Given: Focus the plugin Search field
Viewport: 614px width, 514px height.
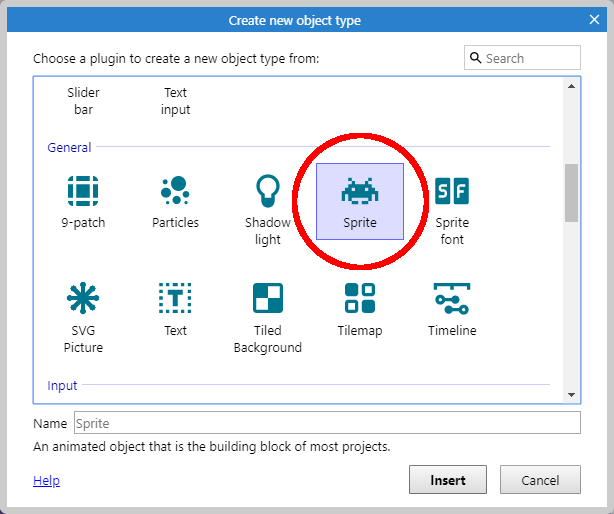Looking at the screenshot, I should click(530, 58).
